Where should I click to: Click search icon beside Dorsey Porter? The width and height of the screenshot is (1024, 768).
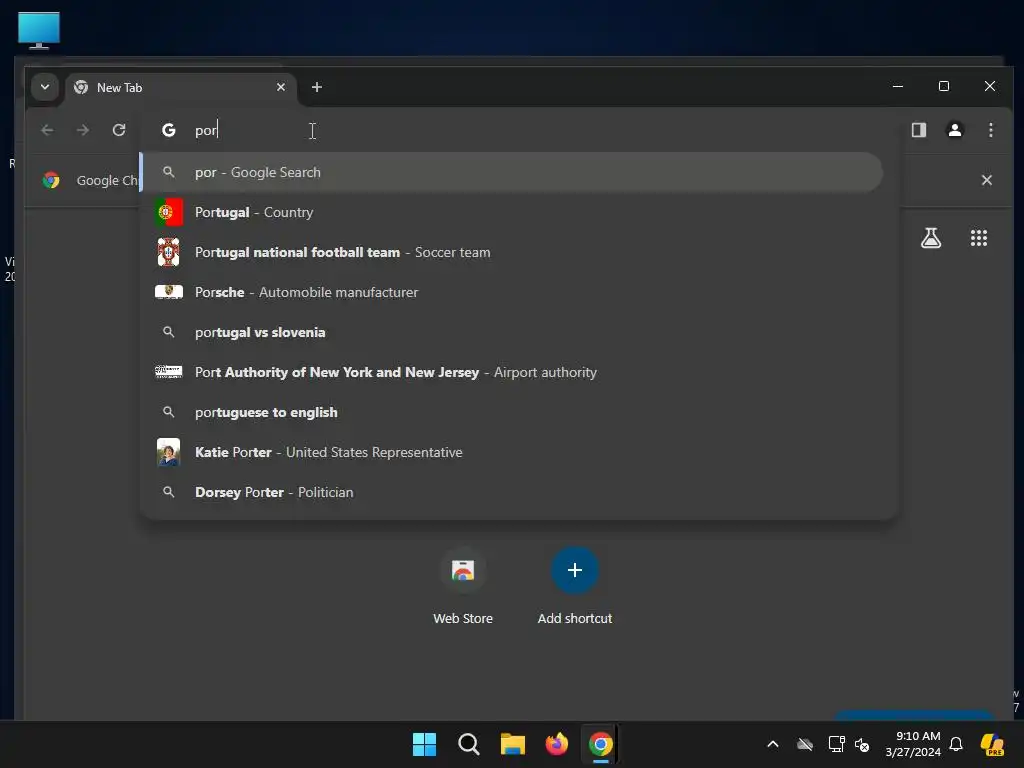click(x=168, y=492)
